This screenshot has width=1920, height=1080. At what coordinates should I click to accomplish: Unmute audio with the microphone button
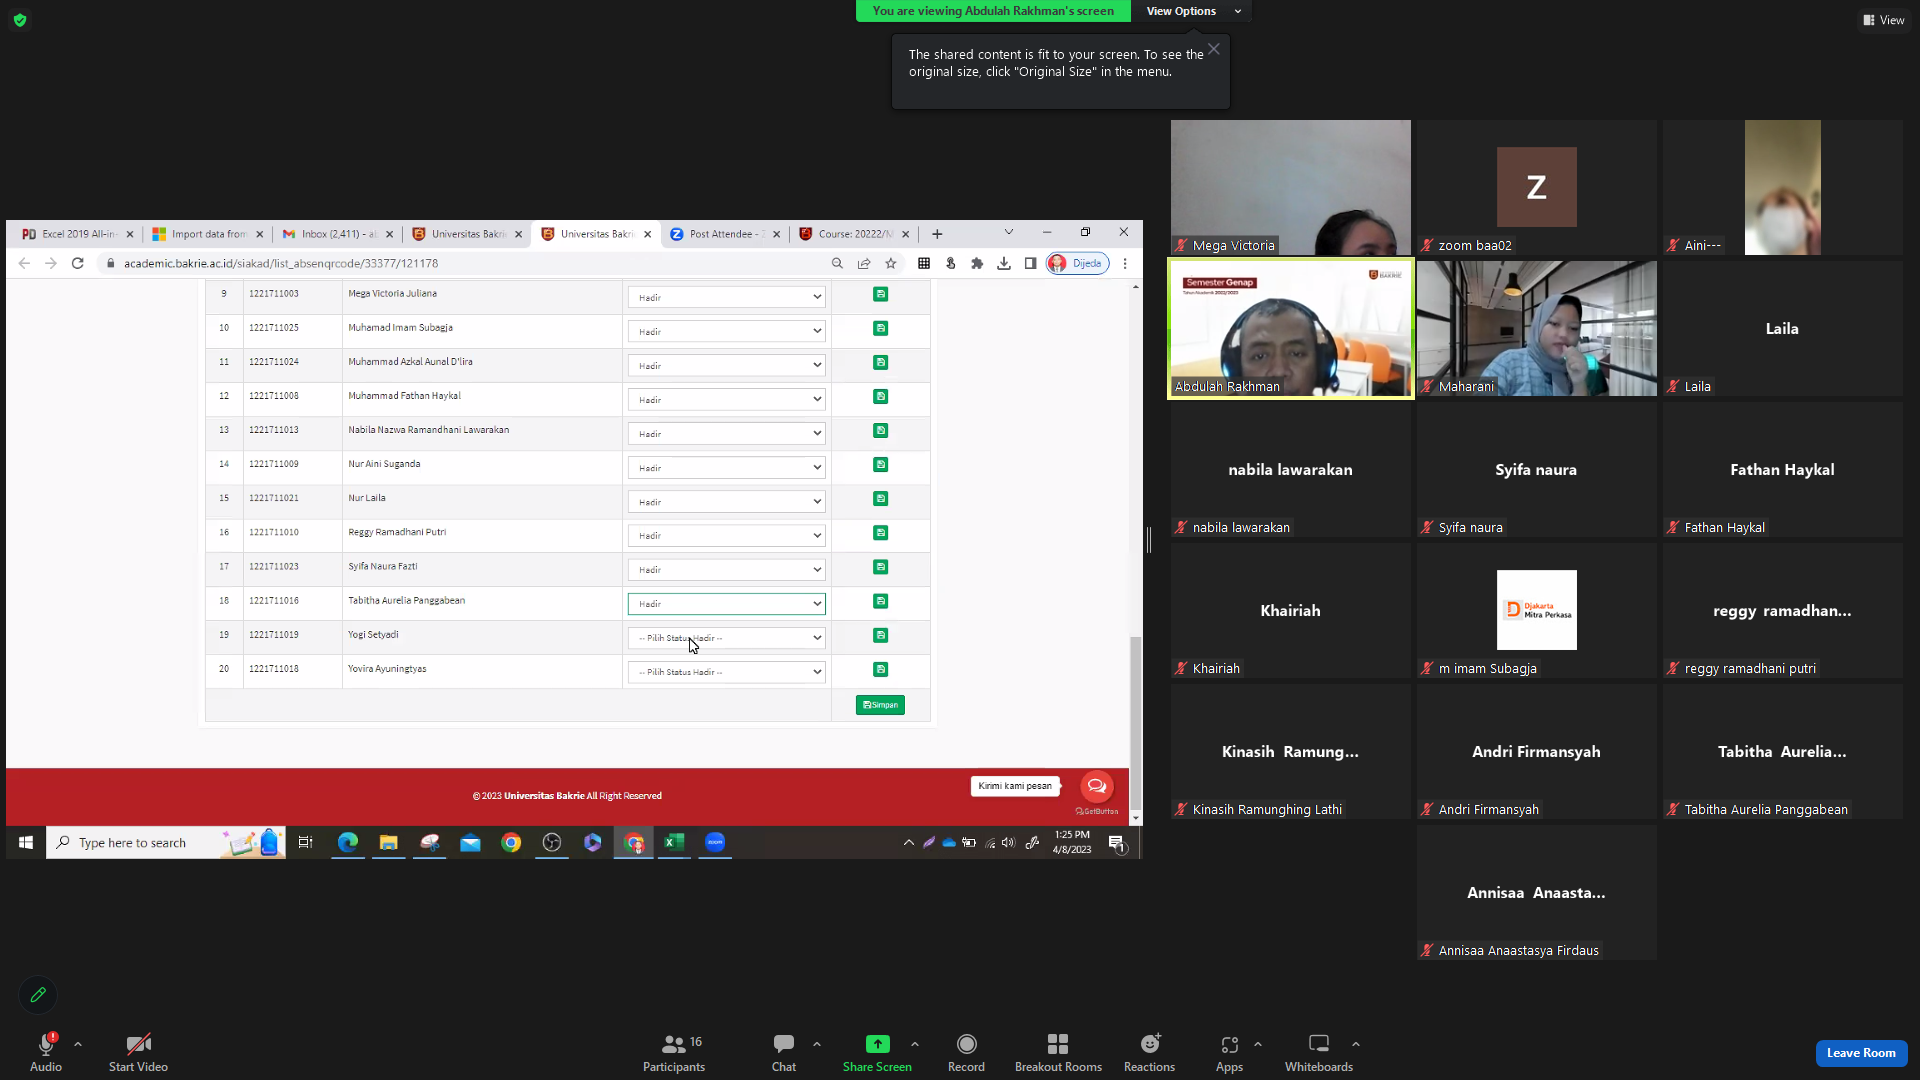pyautogui.click(x=46, y=1053)
